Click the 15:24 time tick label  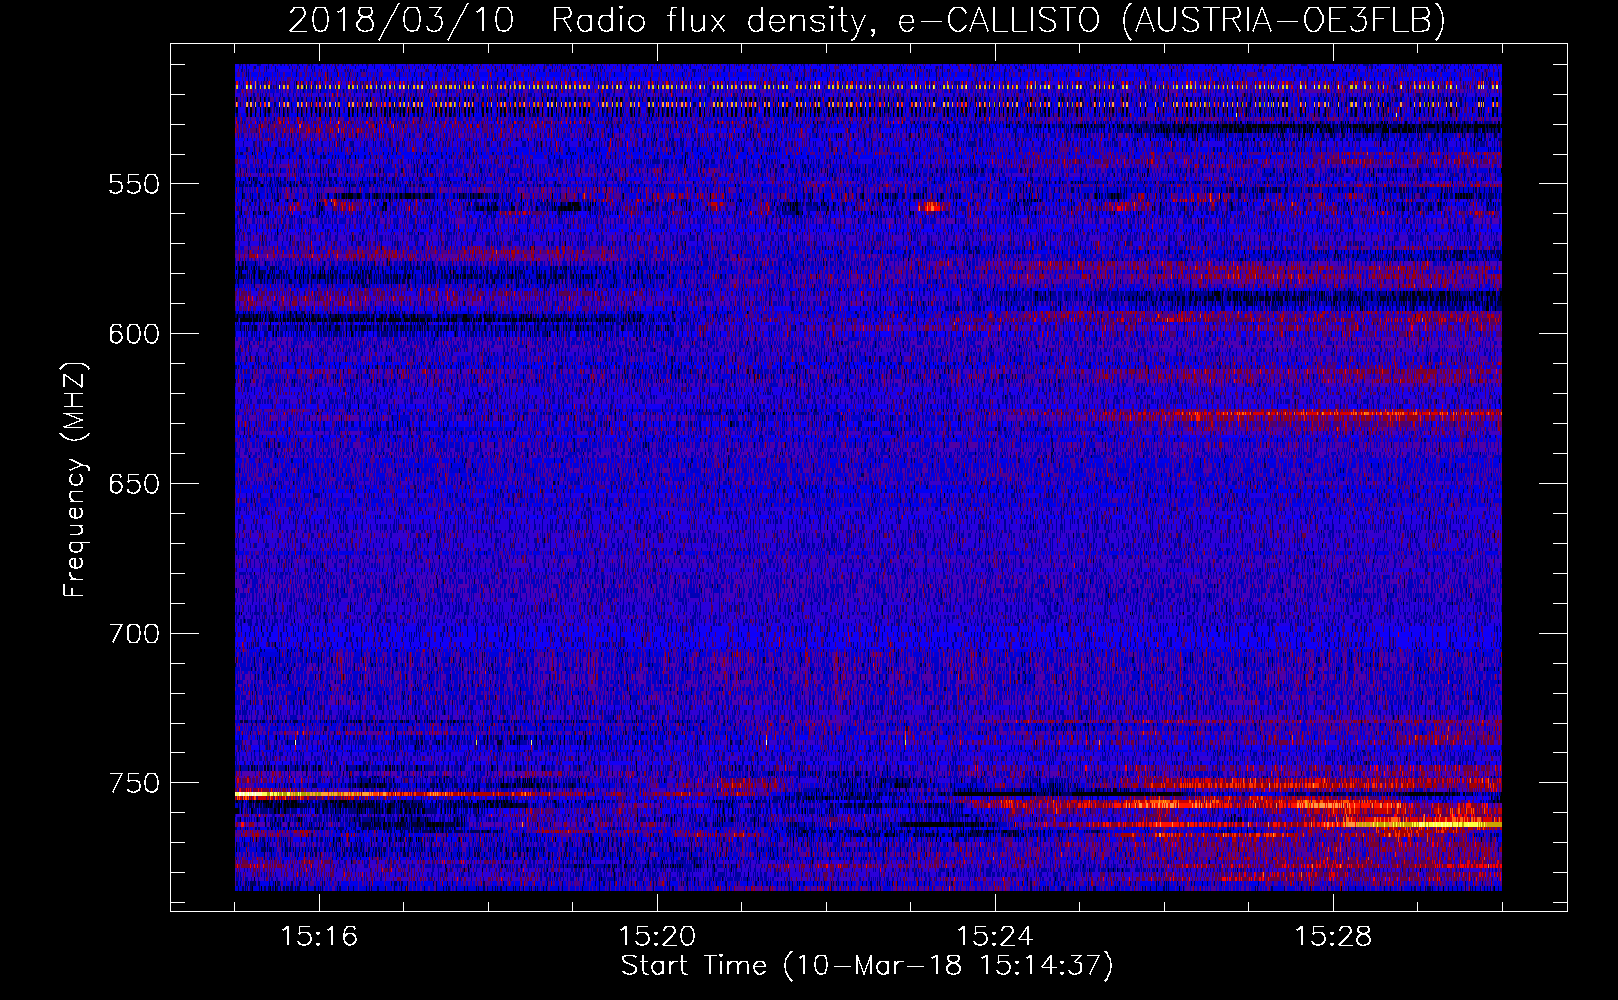[x=995, y=937]
